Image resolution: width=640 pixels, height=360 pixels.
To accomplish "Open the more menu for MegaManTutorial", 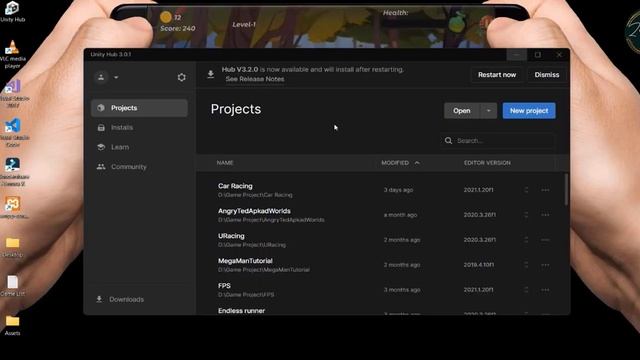I will pos(545,265).
